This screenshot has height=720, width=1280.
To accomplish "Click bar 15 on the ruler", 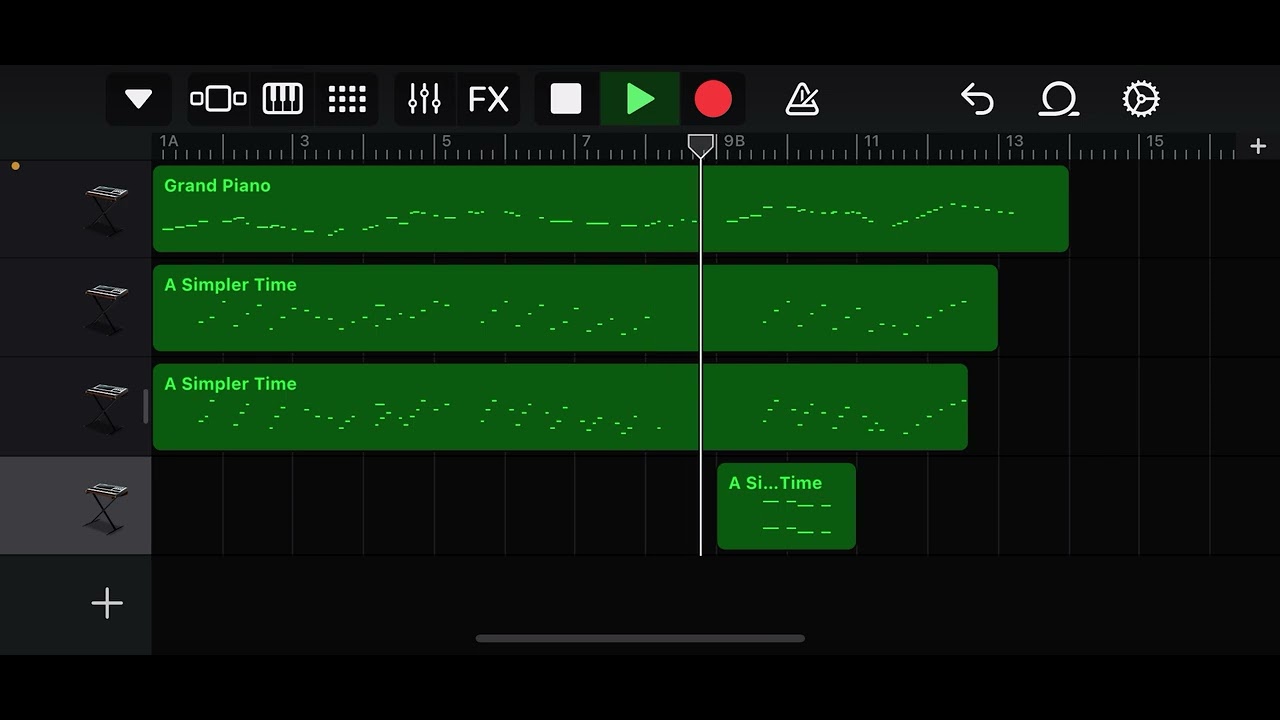I will pos(1154,141).
